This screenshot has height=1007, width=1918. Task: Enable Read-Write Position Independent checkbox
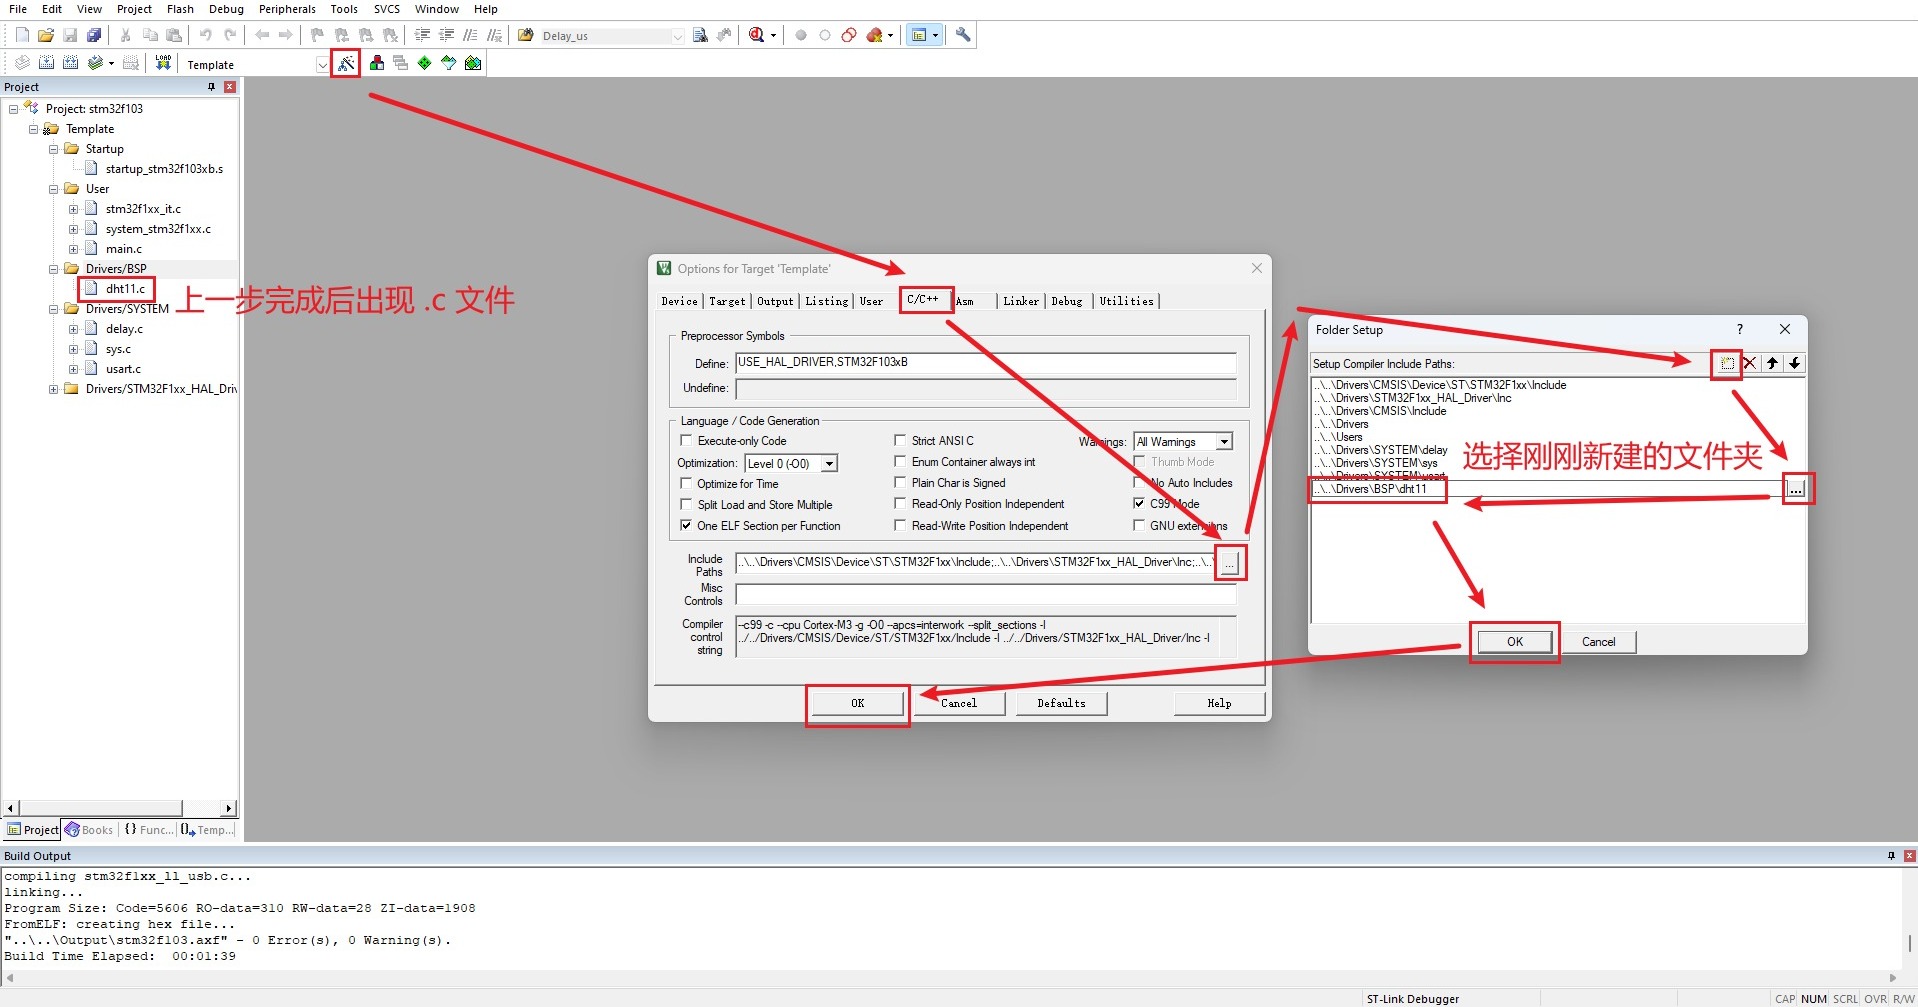(x=900, y=525)
